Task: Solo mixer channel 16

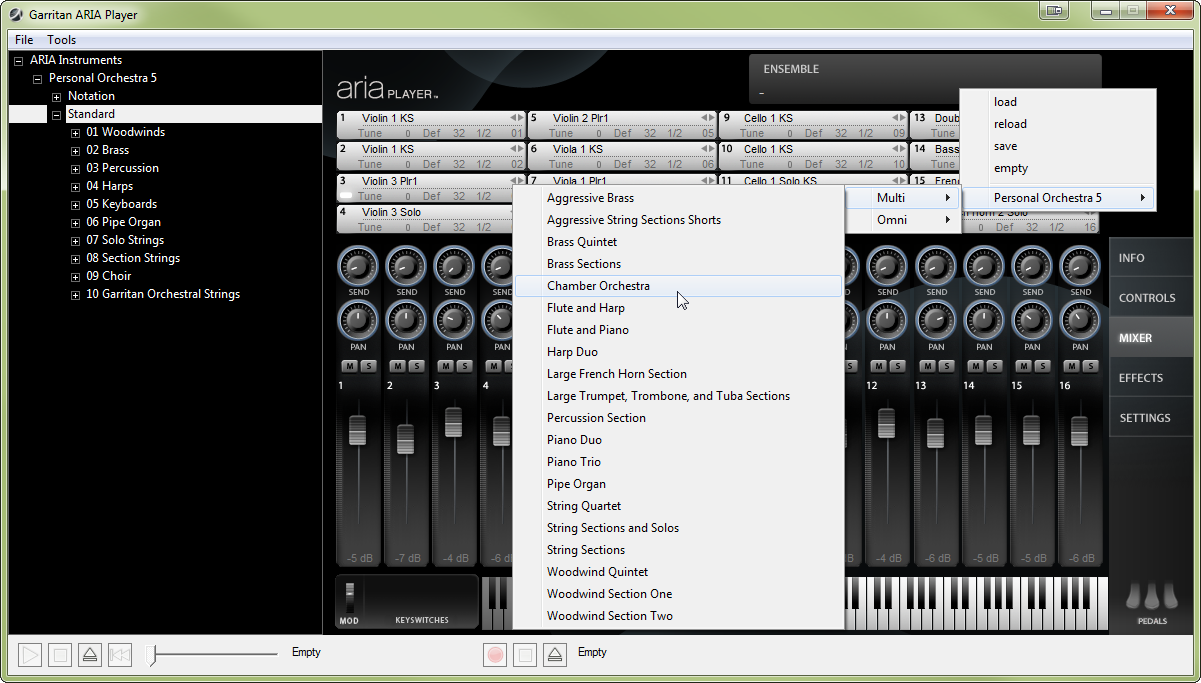Action: point(1090,366)
